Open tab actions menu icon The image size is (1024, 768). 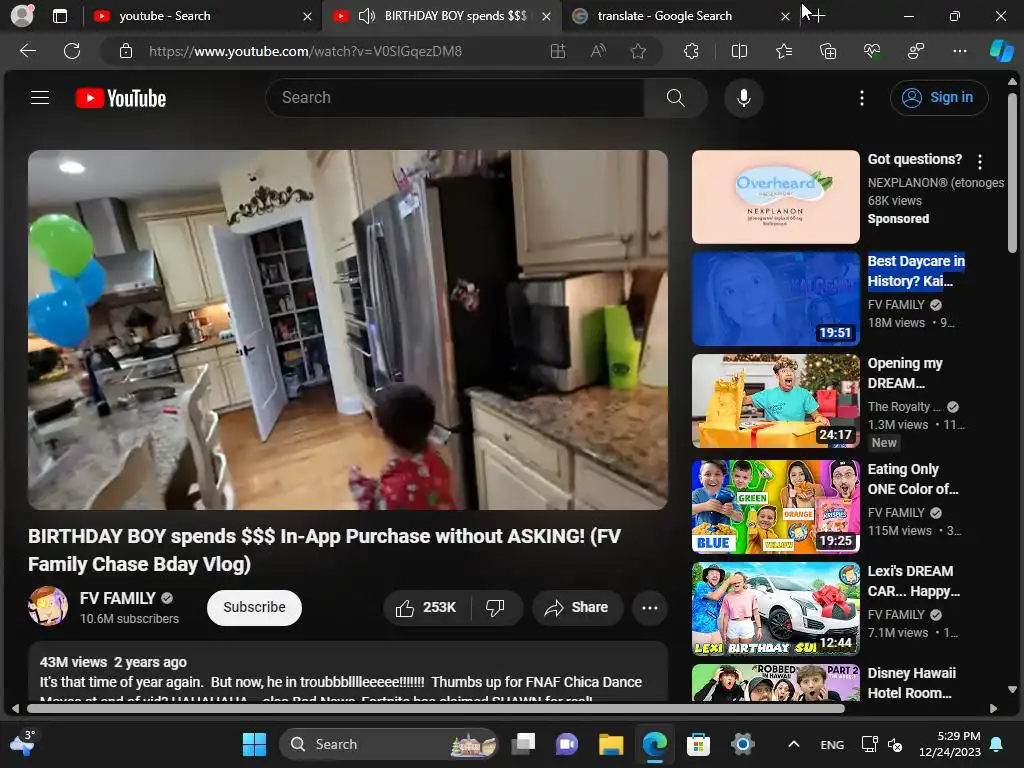coord(59,16)
